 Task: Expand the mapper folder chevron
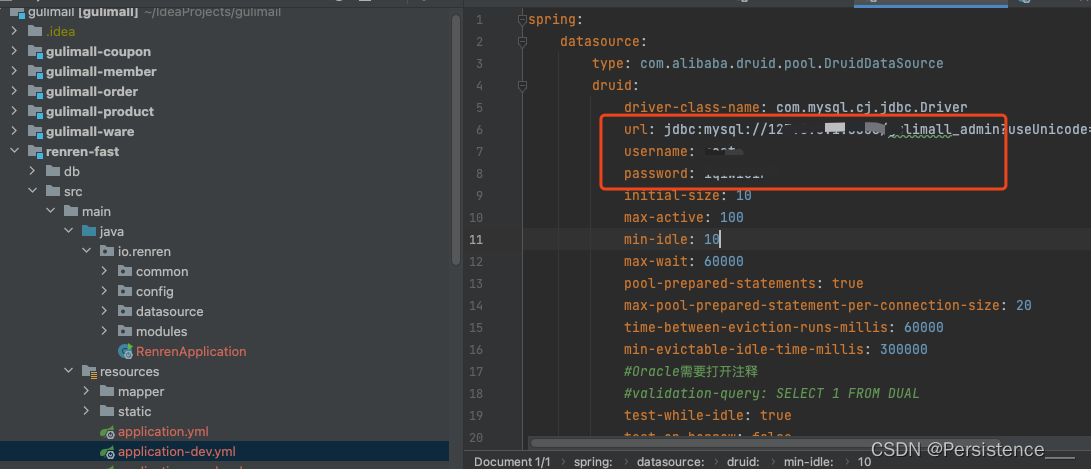86,392
